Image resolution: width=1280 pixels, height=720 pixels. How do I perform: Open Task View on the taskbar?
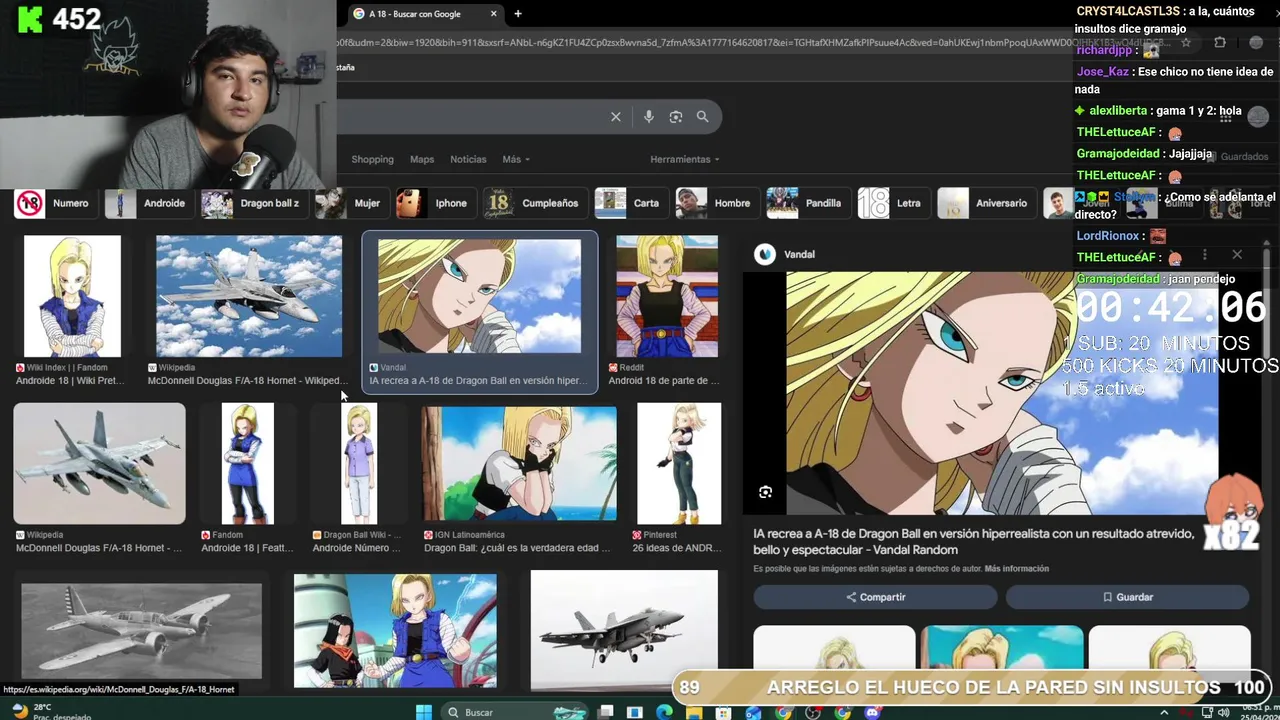(x=606, y=712)
